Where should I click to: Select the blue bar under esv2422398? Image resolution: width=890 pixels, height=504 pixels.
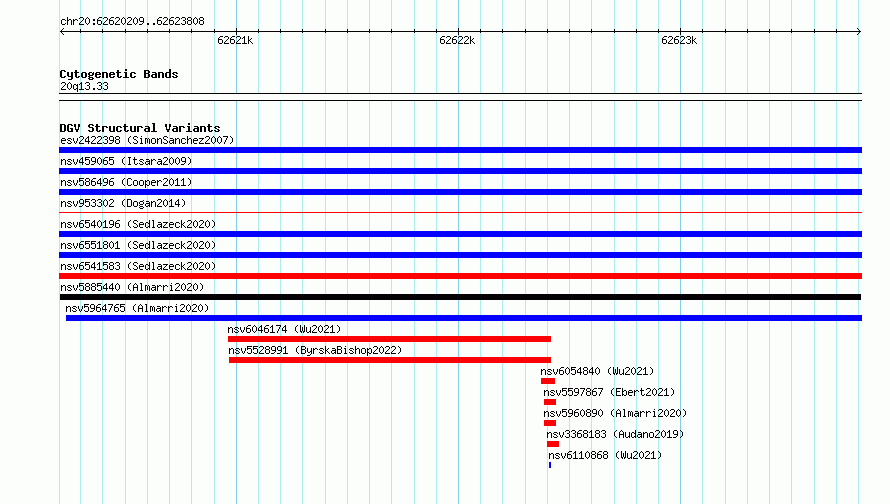[x=460, y=150]
